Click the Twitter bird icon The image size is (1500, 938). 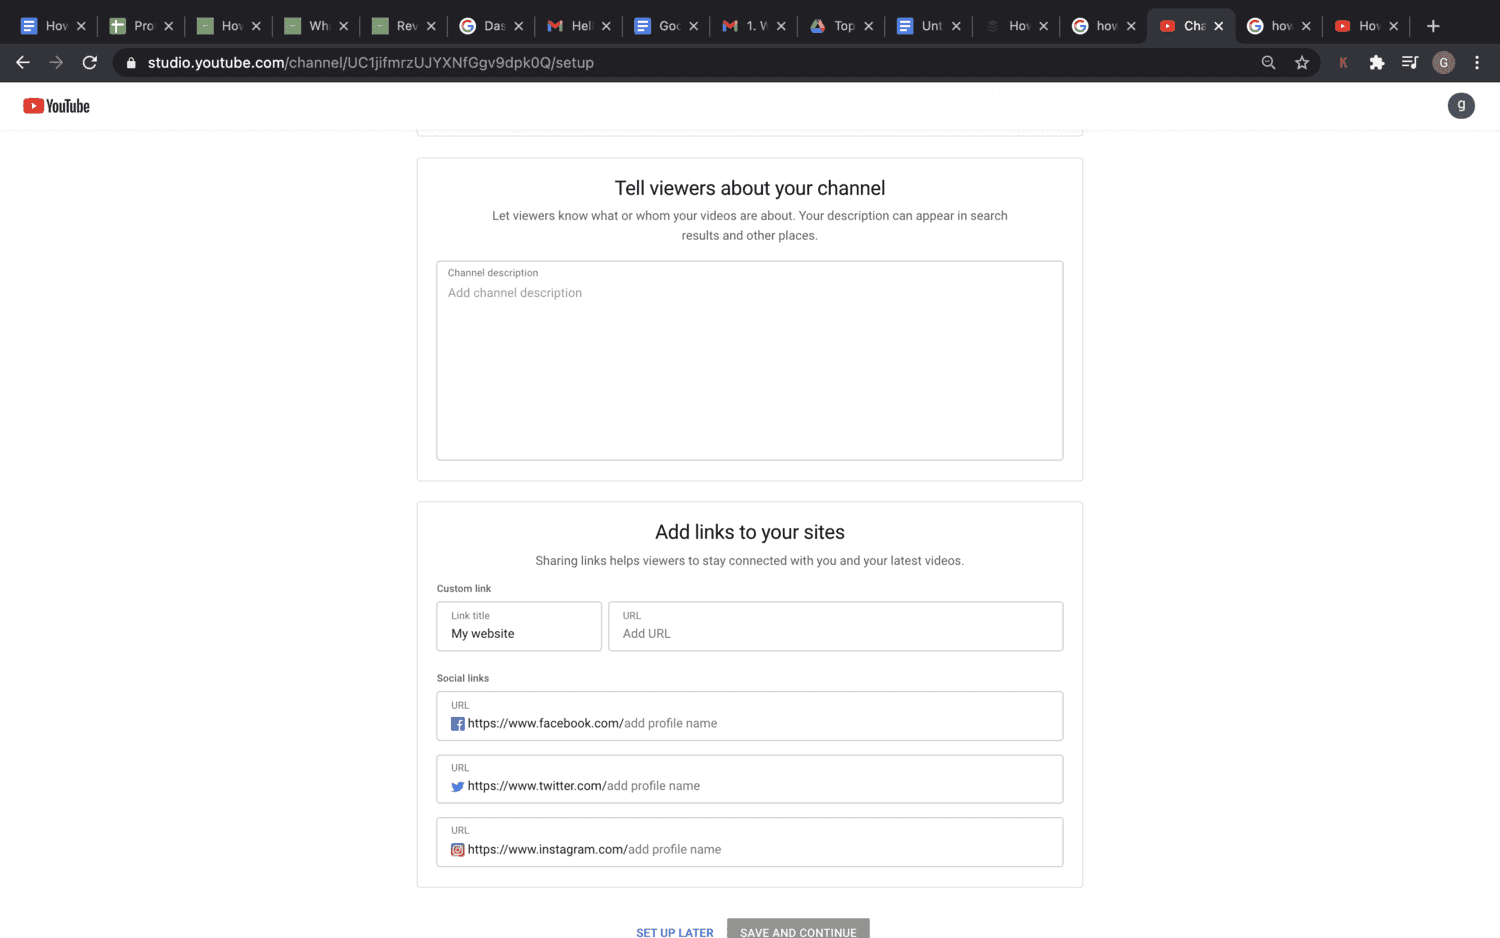coord(458,787)
